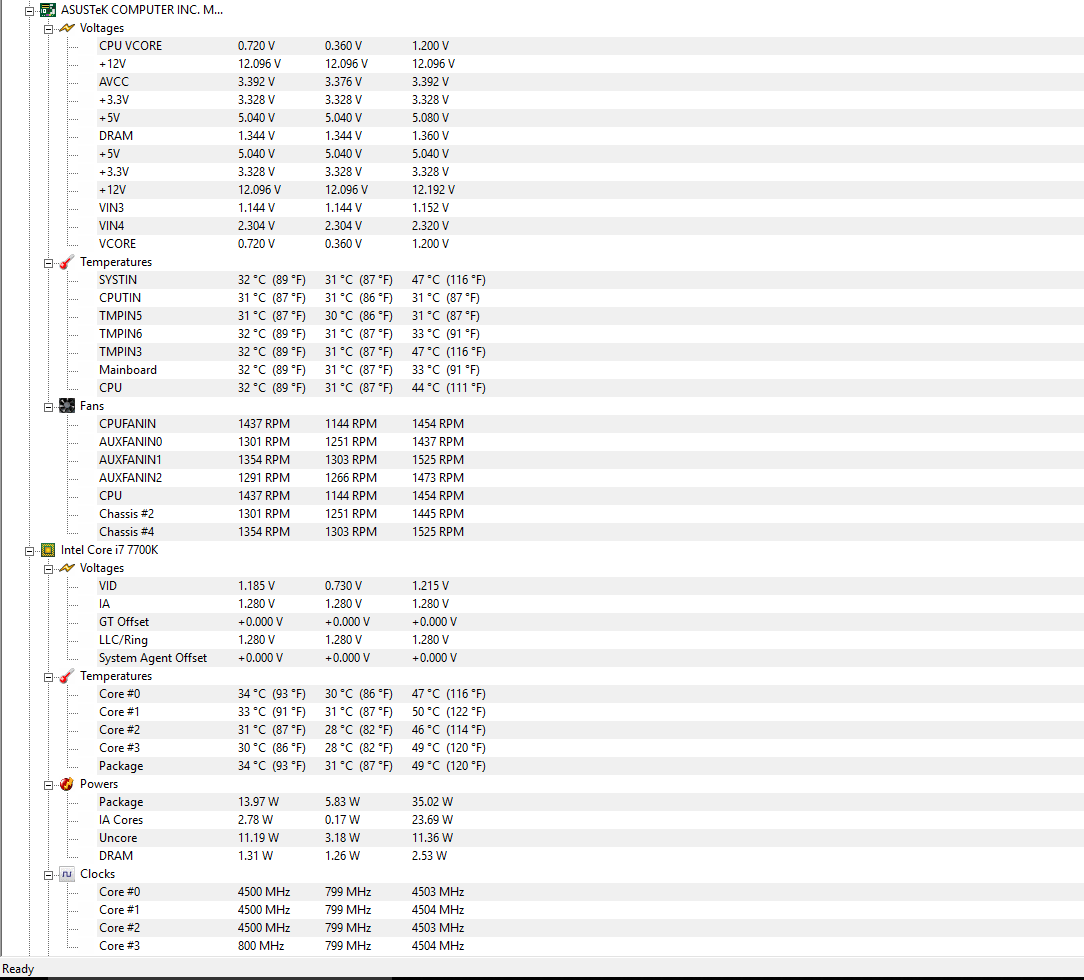
Task: Click the DRAM voltage row label at 1.344 V
Action: 115,135
